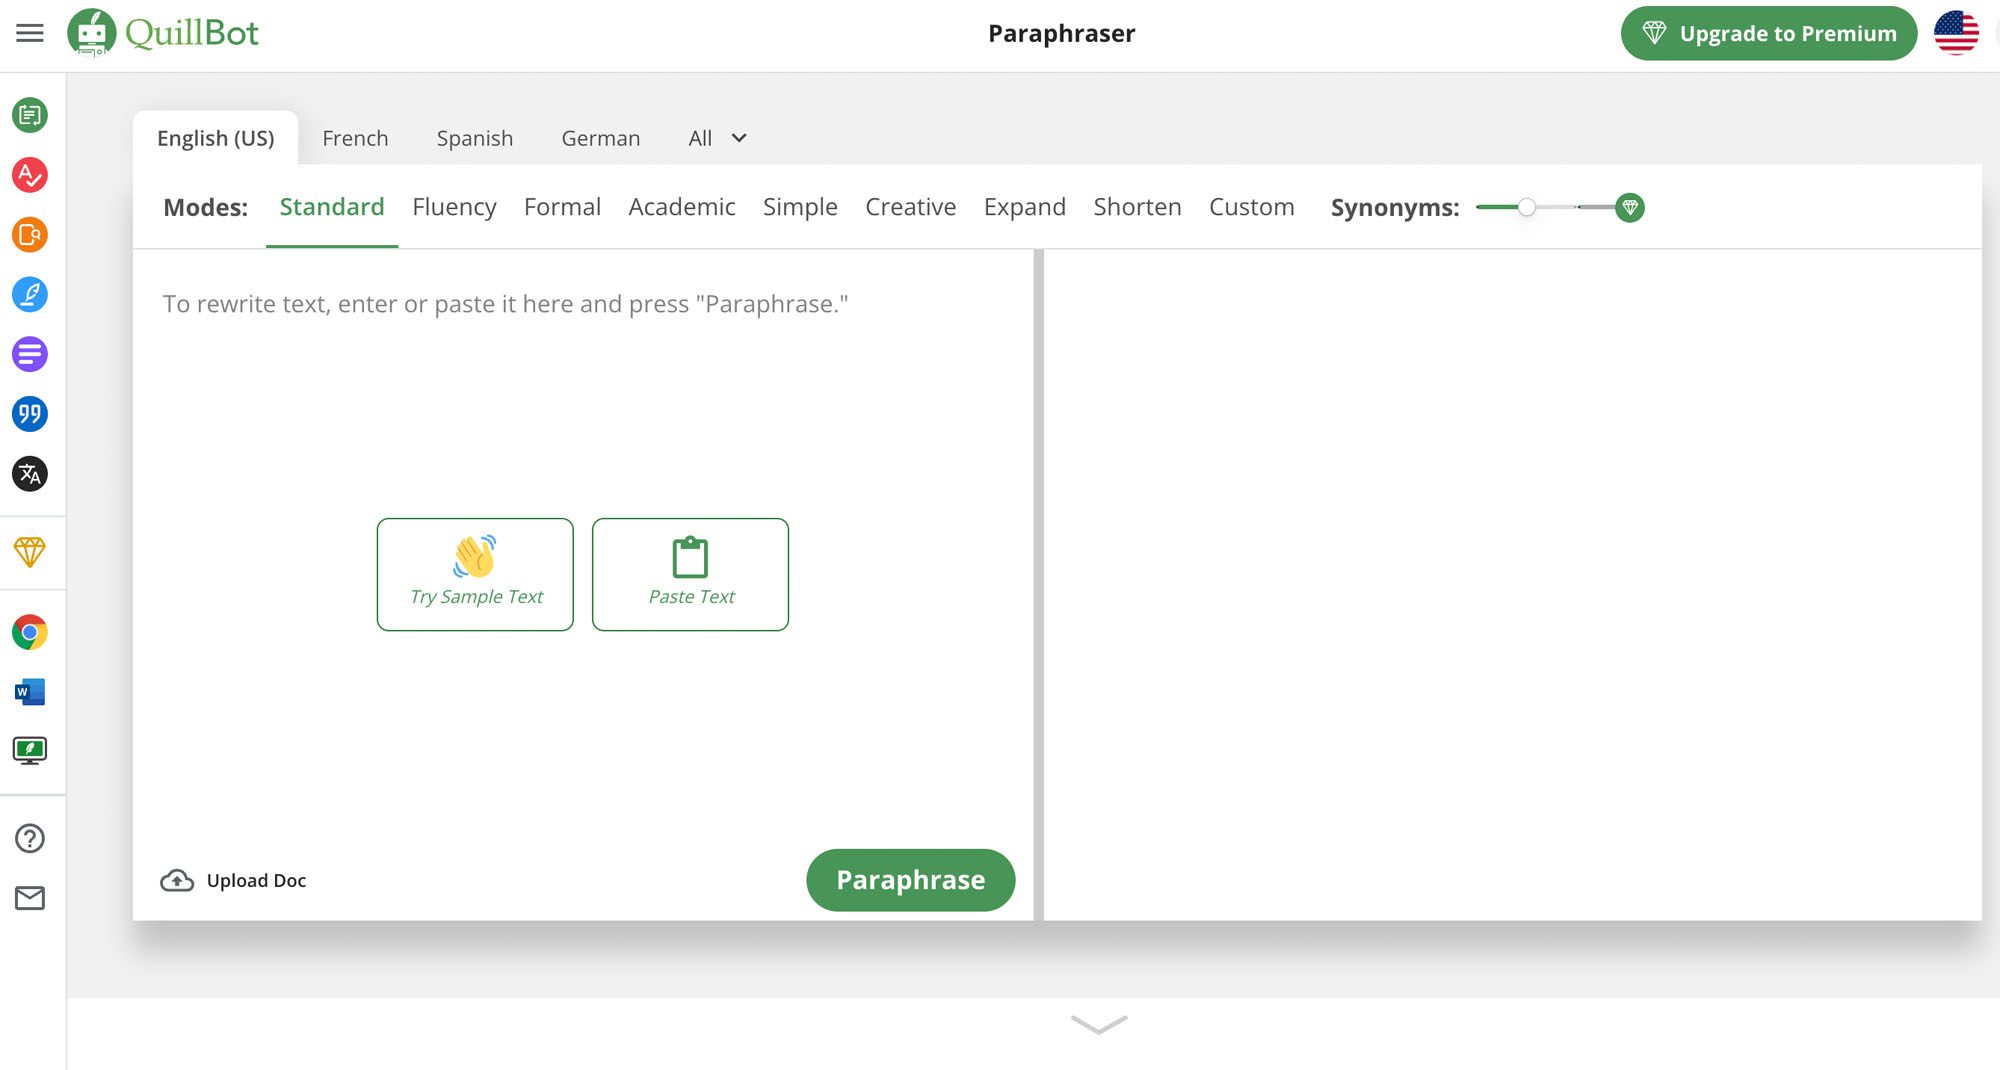The image size is (2000, 1070).
Task: Select the Simple mode
Action: pyautogui.click(x=800, y=207)
